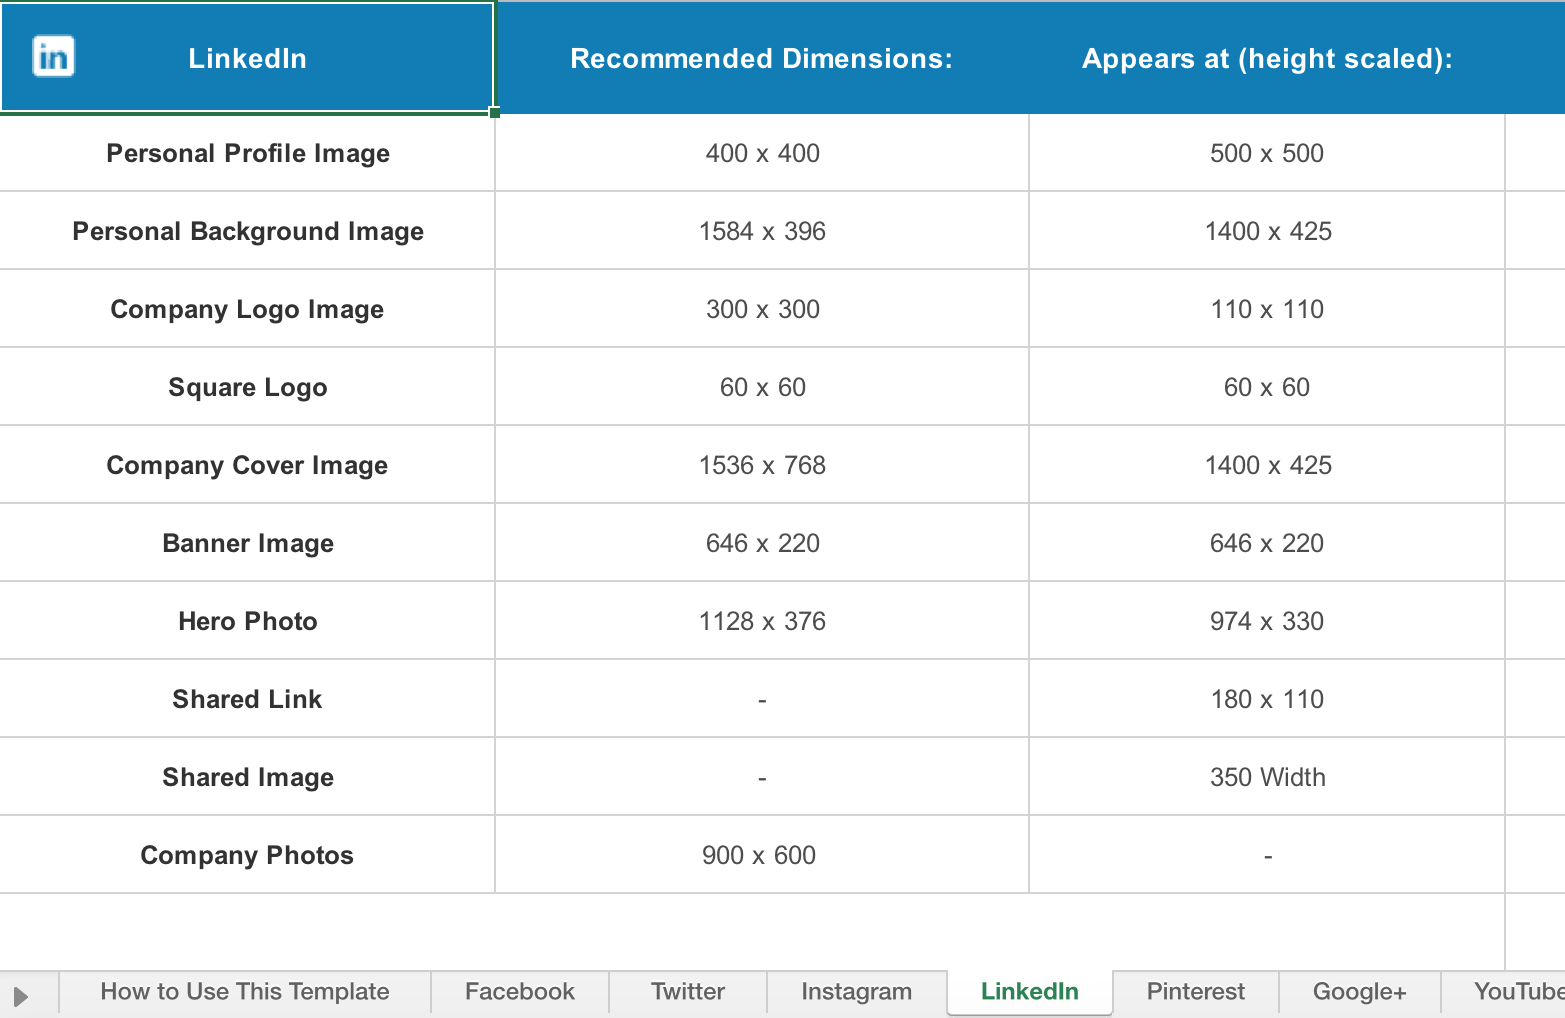The image size is (1565, 1018).
Task: Click the 1128 x 376 cell
Action: 762,621
